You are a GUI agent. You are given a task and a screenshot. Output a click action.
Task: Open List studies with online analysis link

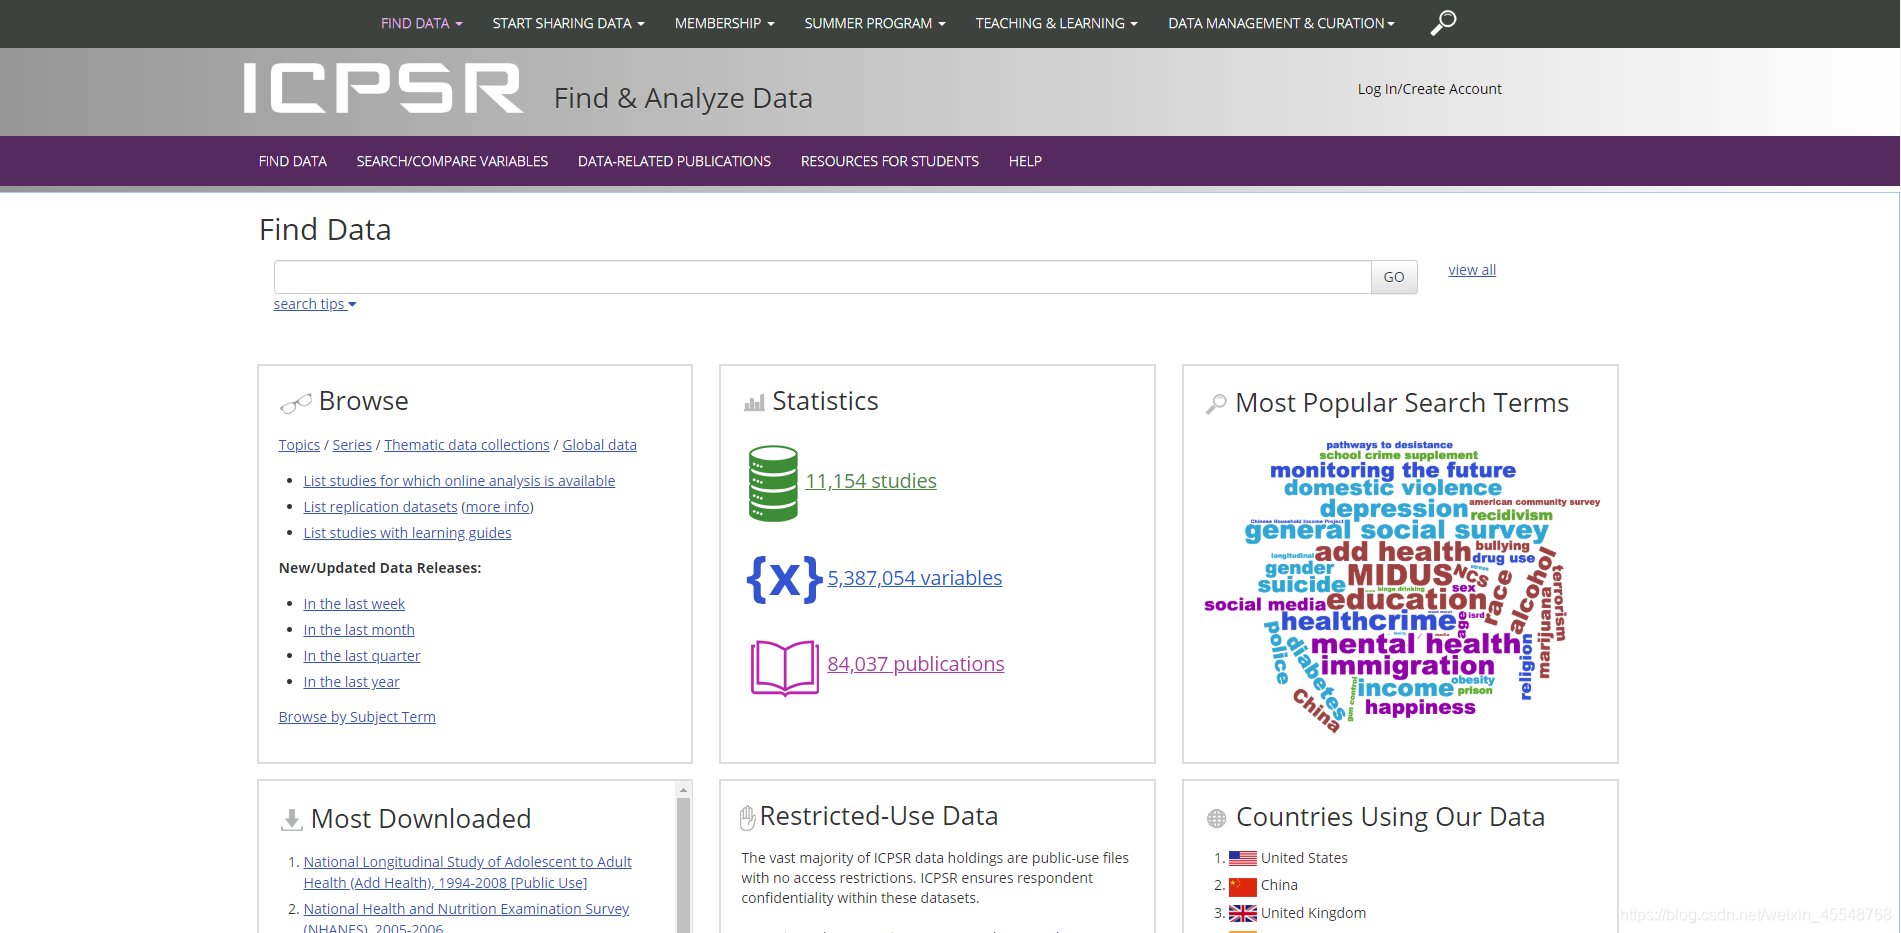pyautogui.click(x=459, y=481)
